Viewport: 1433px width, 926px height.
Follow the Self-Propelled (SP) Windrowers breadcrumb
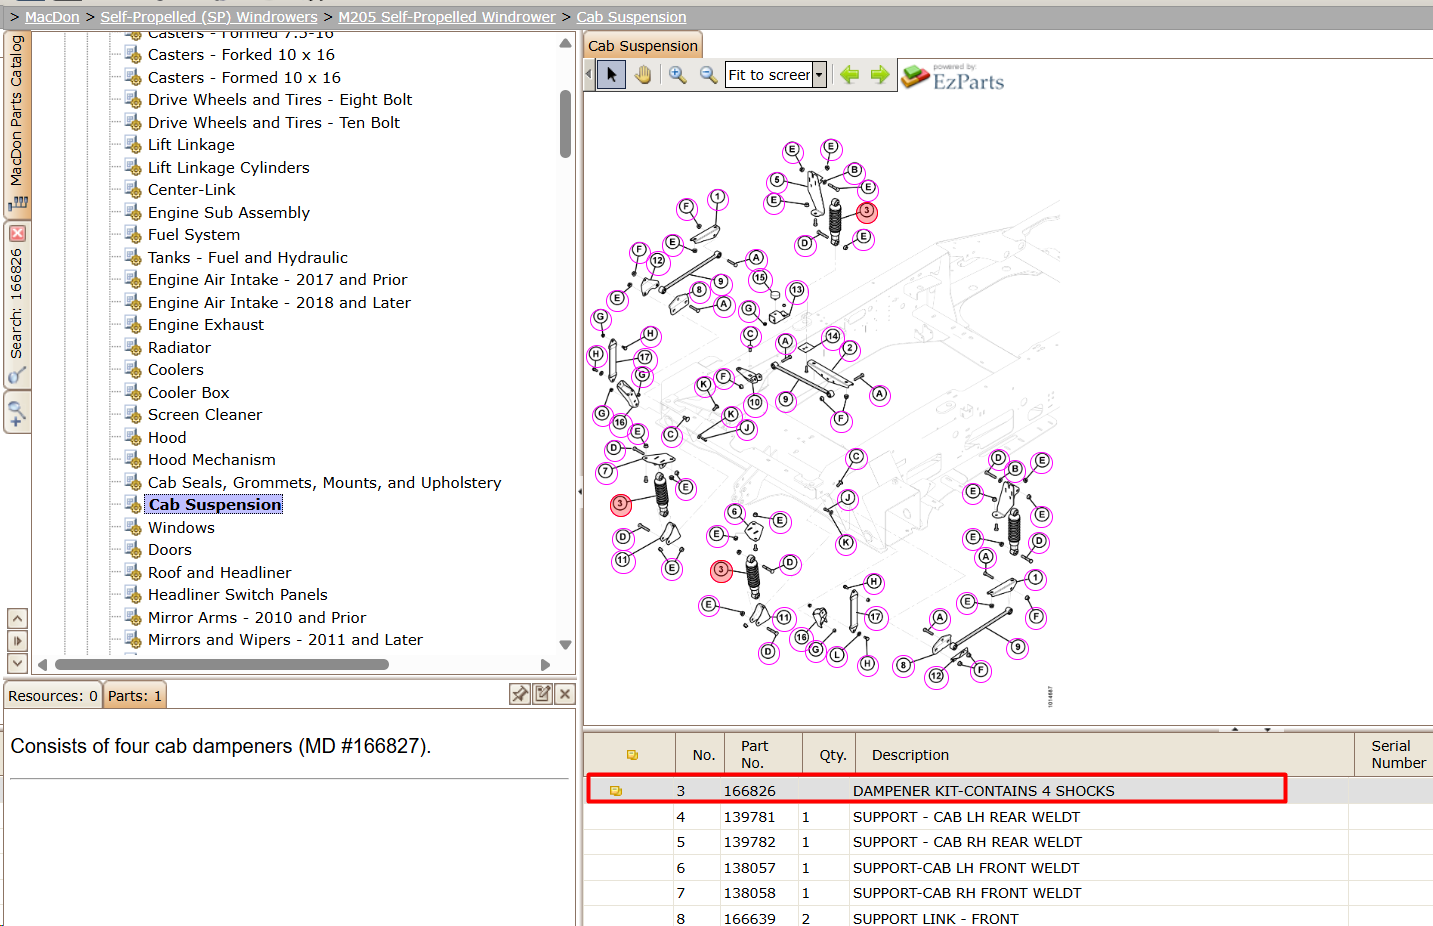pos(208,17)
